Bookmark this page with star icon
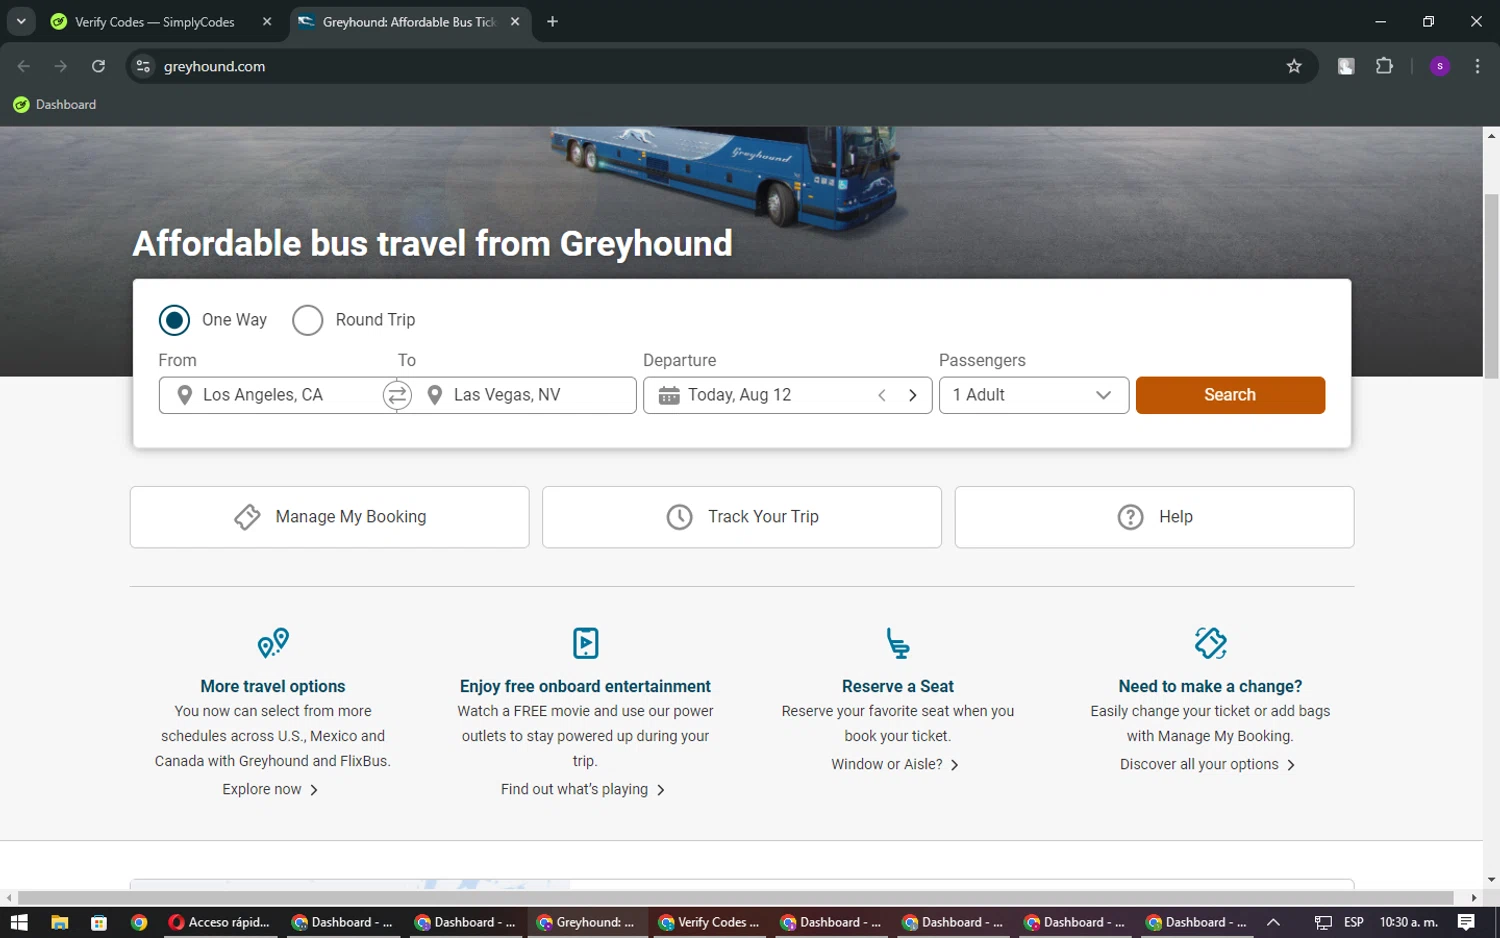The width and height of the screenshot is (1500, 938). click(1294, 66)
